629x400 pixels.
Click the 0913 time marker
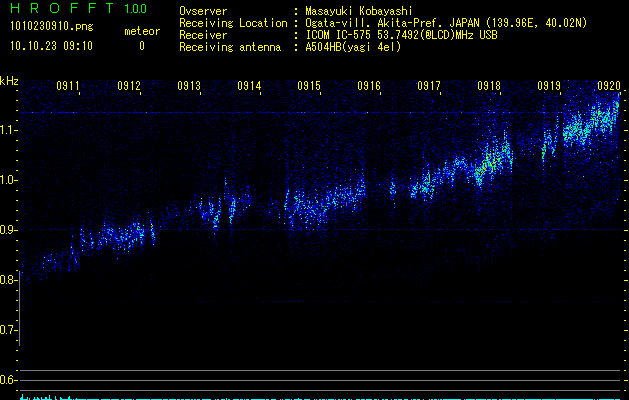coord(189,86)
